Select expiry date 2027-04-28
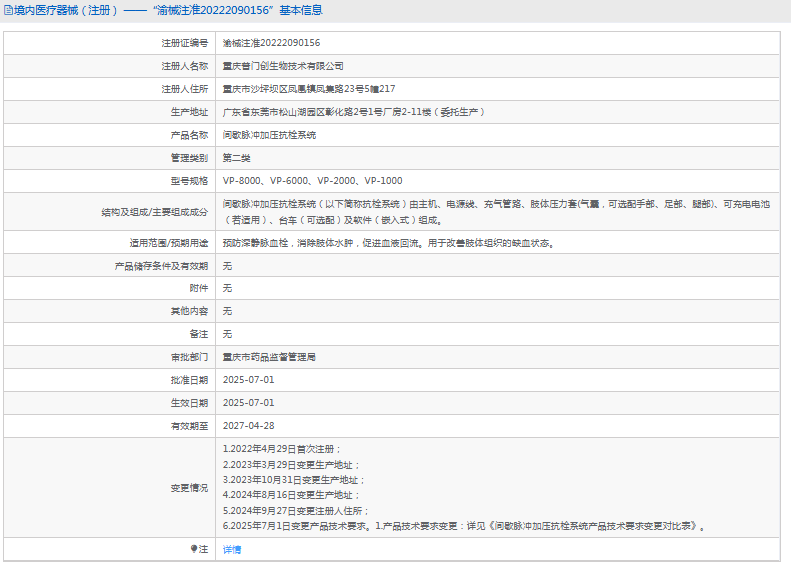This screenshot has height=568, width=791. pyautogui.click(x=248, y=426)
